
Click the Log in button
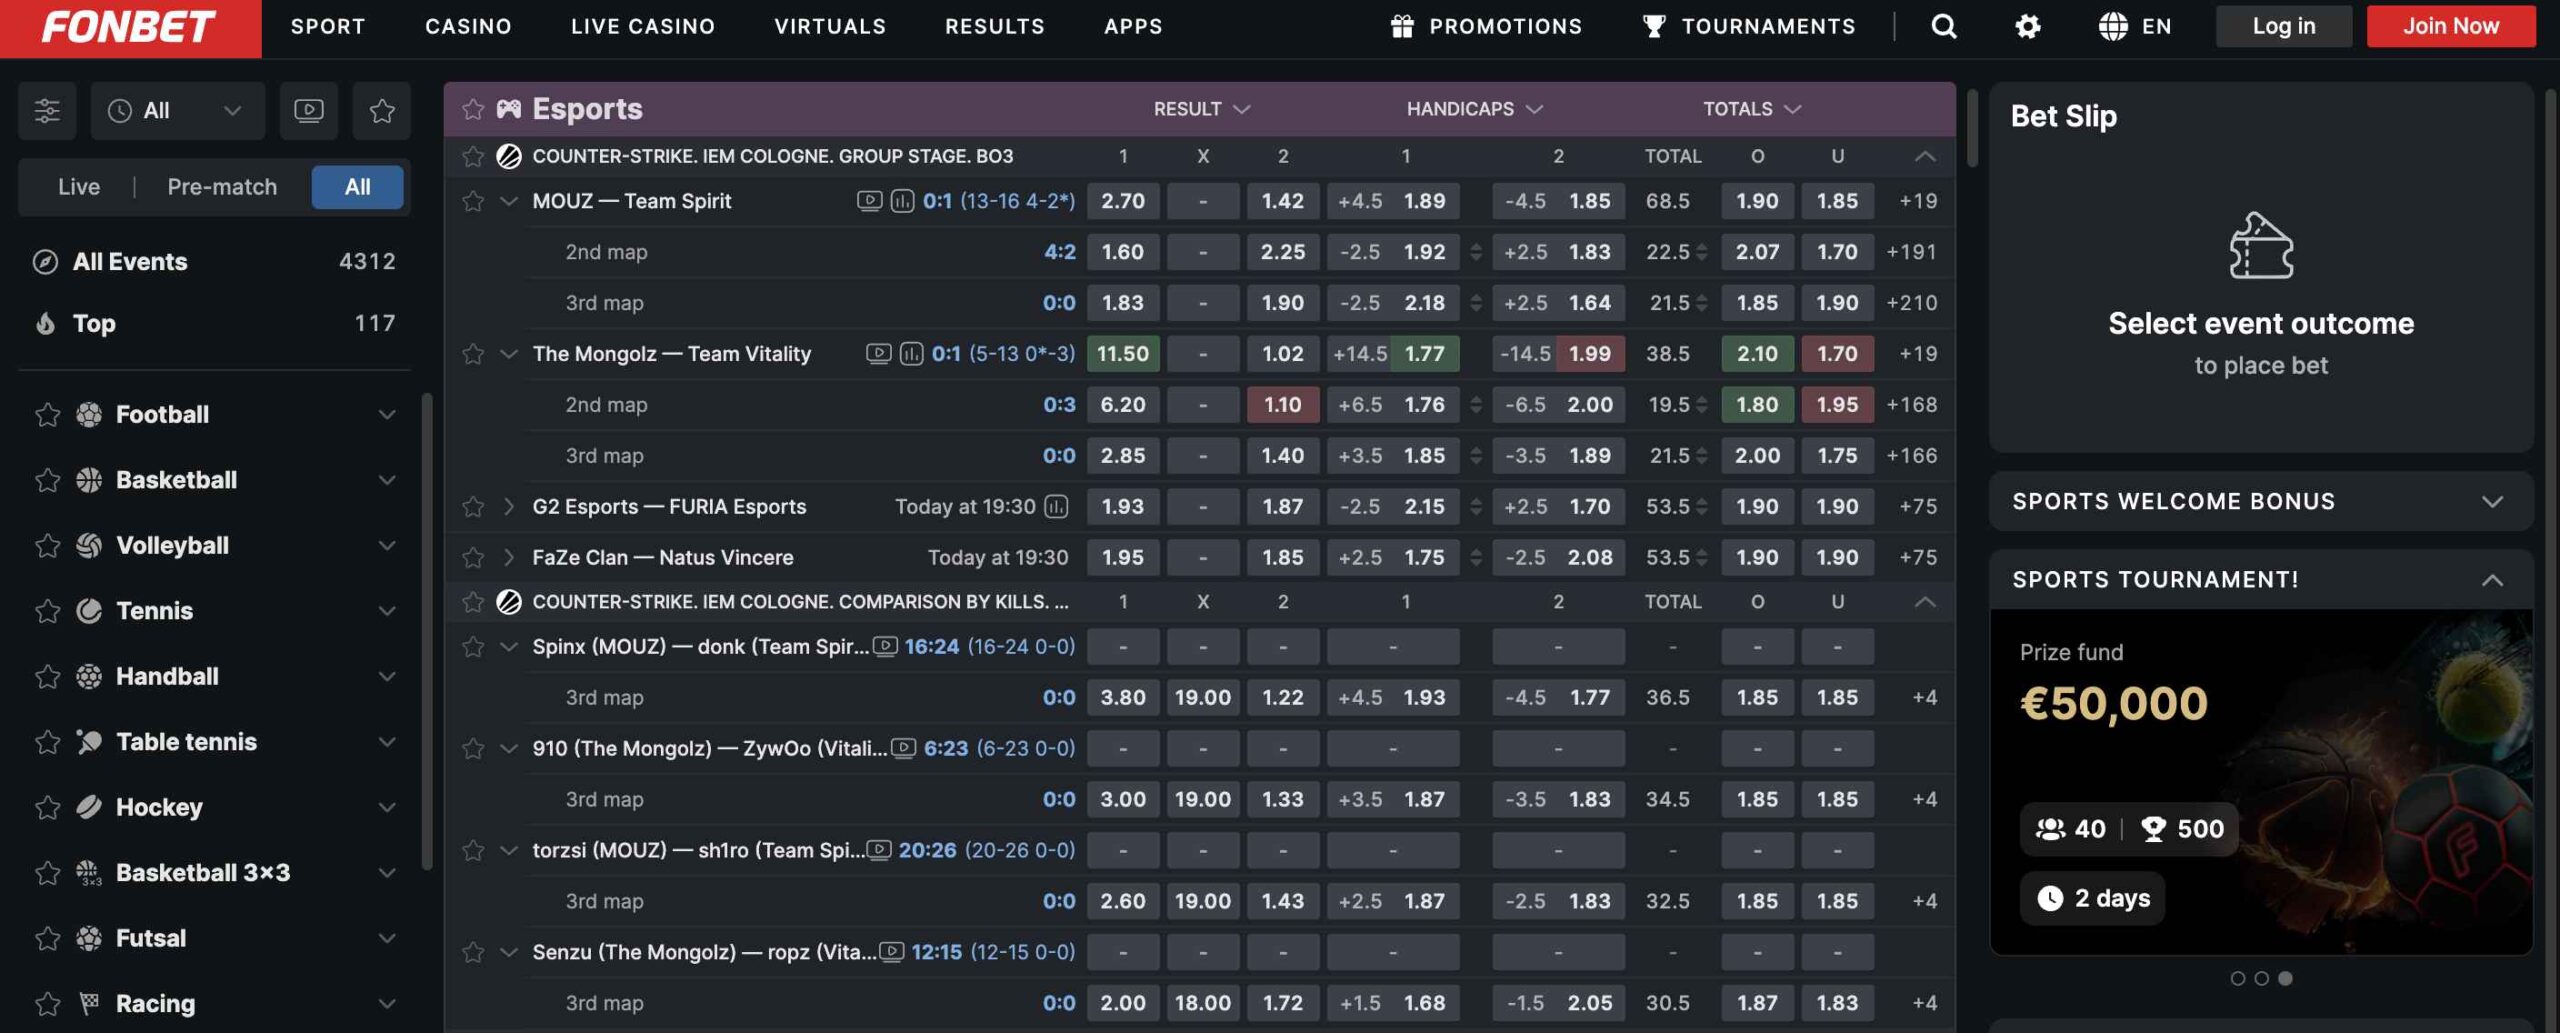point(2283,26)
